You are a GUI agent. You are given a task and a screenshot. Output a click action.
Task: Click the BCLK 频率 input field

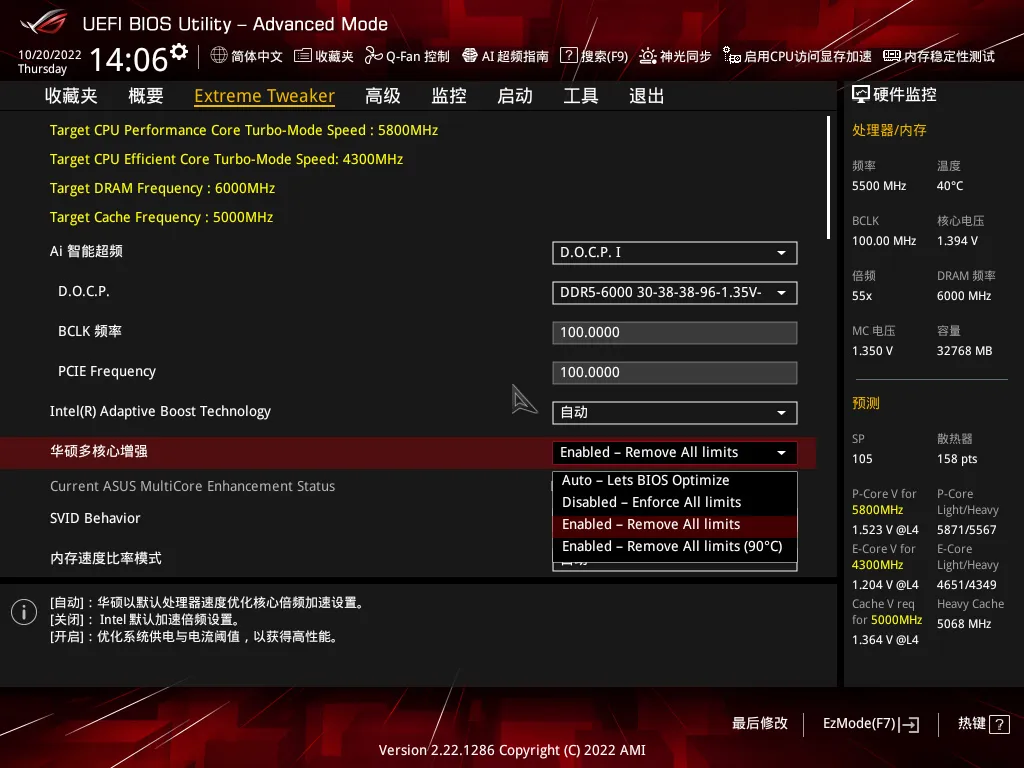pyautogui.click(x=675, y=332)
